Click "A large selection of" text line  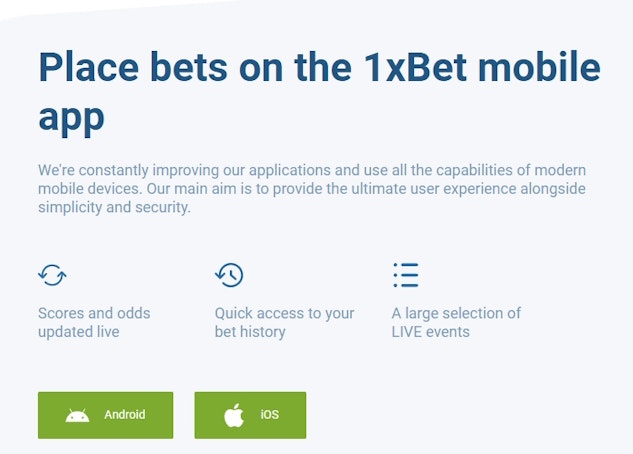(456, 314)
